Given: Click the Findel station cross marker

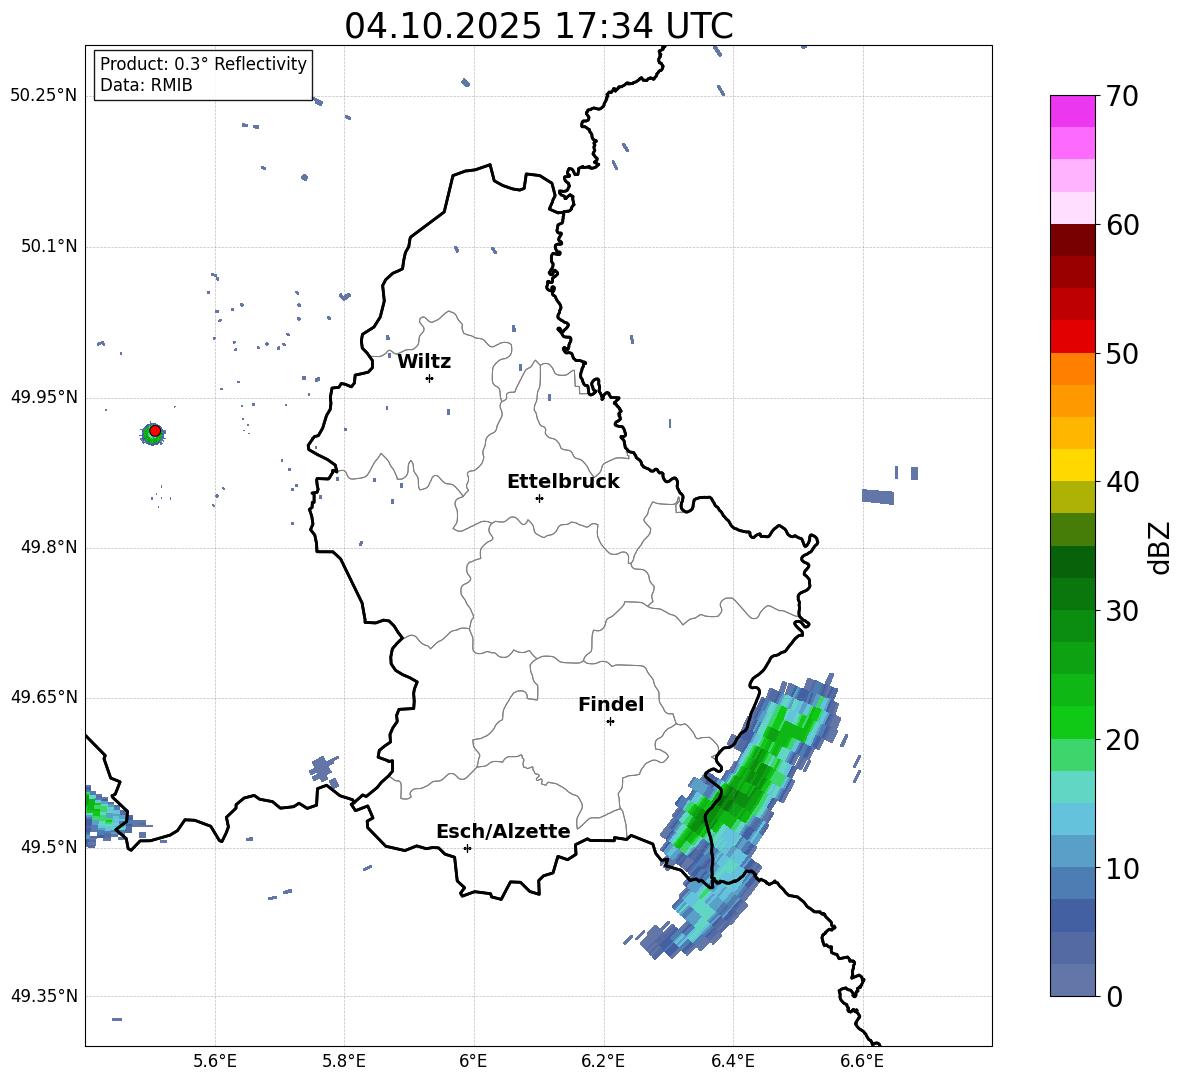Looking at the screenshot, I should 610,722.
